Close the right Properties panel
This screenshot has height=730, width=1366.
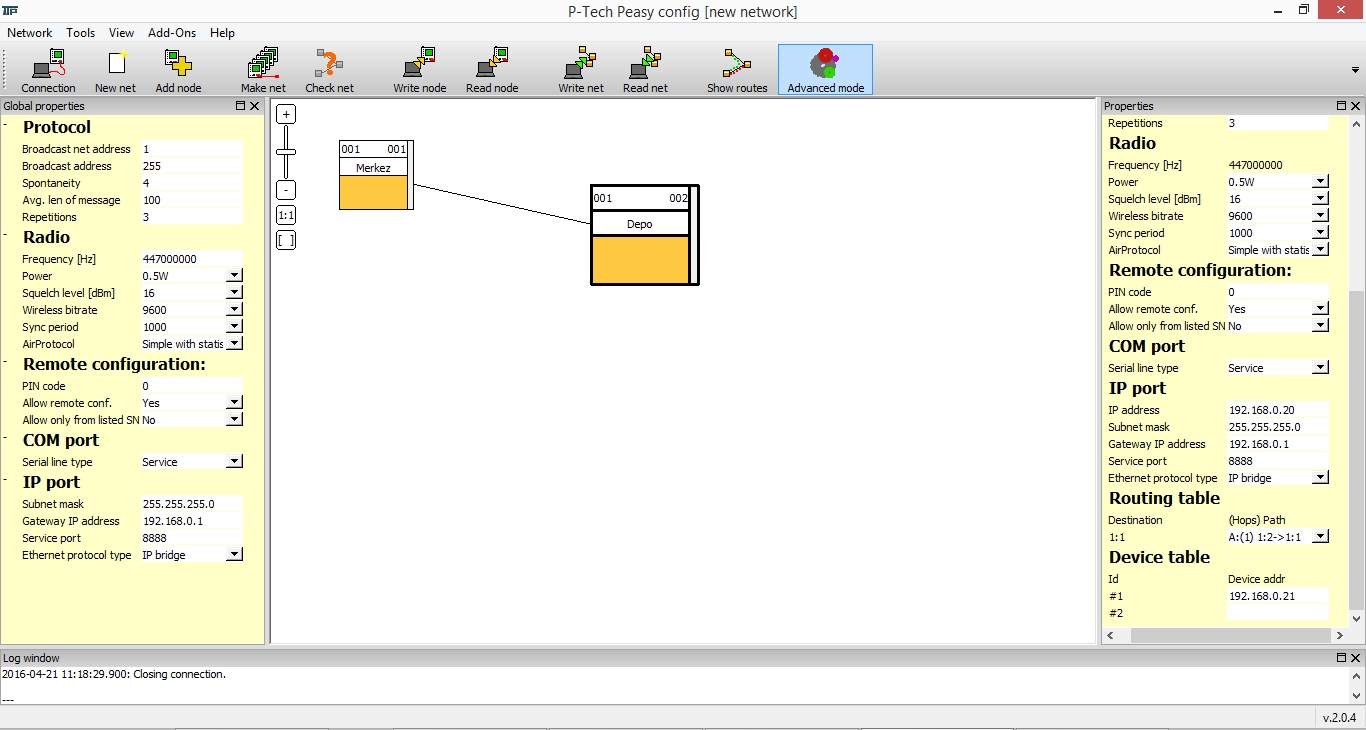point(1356,106)
